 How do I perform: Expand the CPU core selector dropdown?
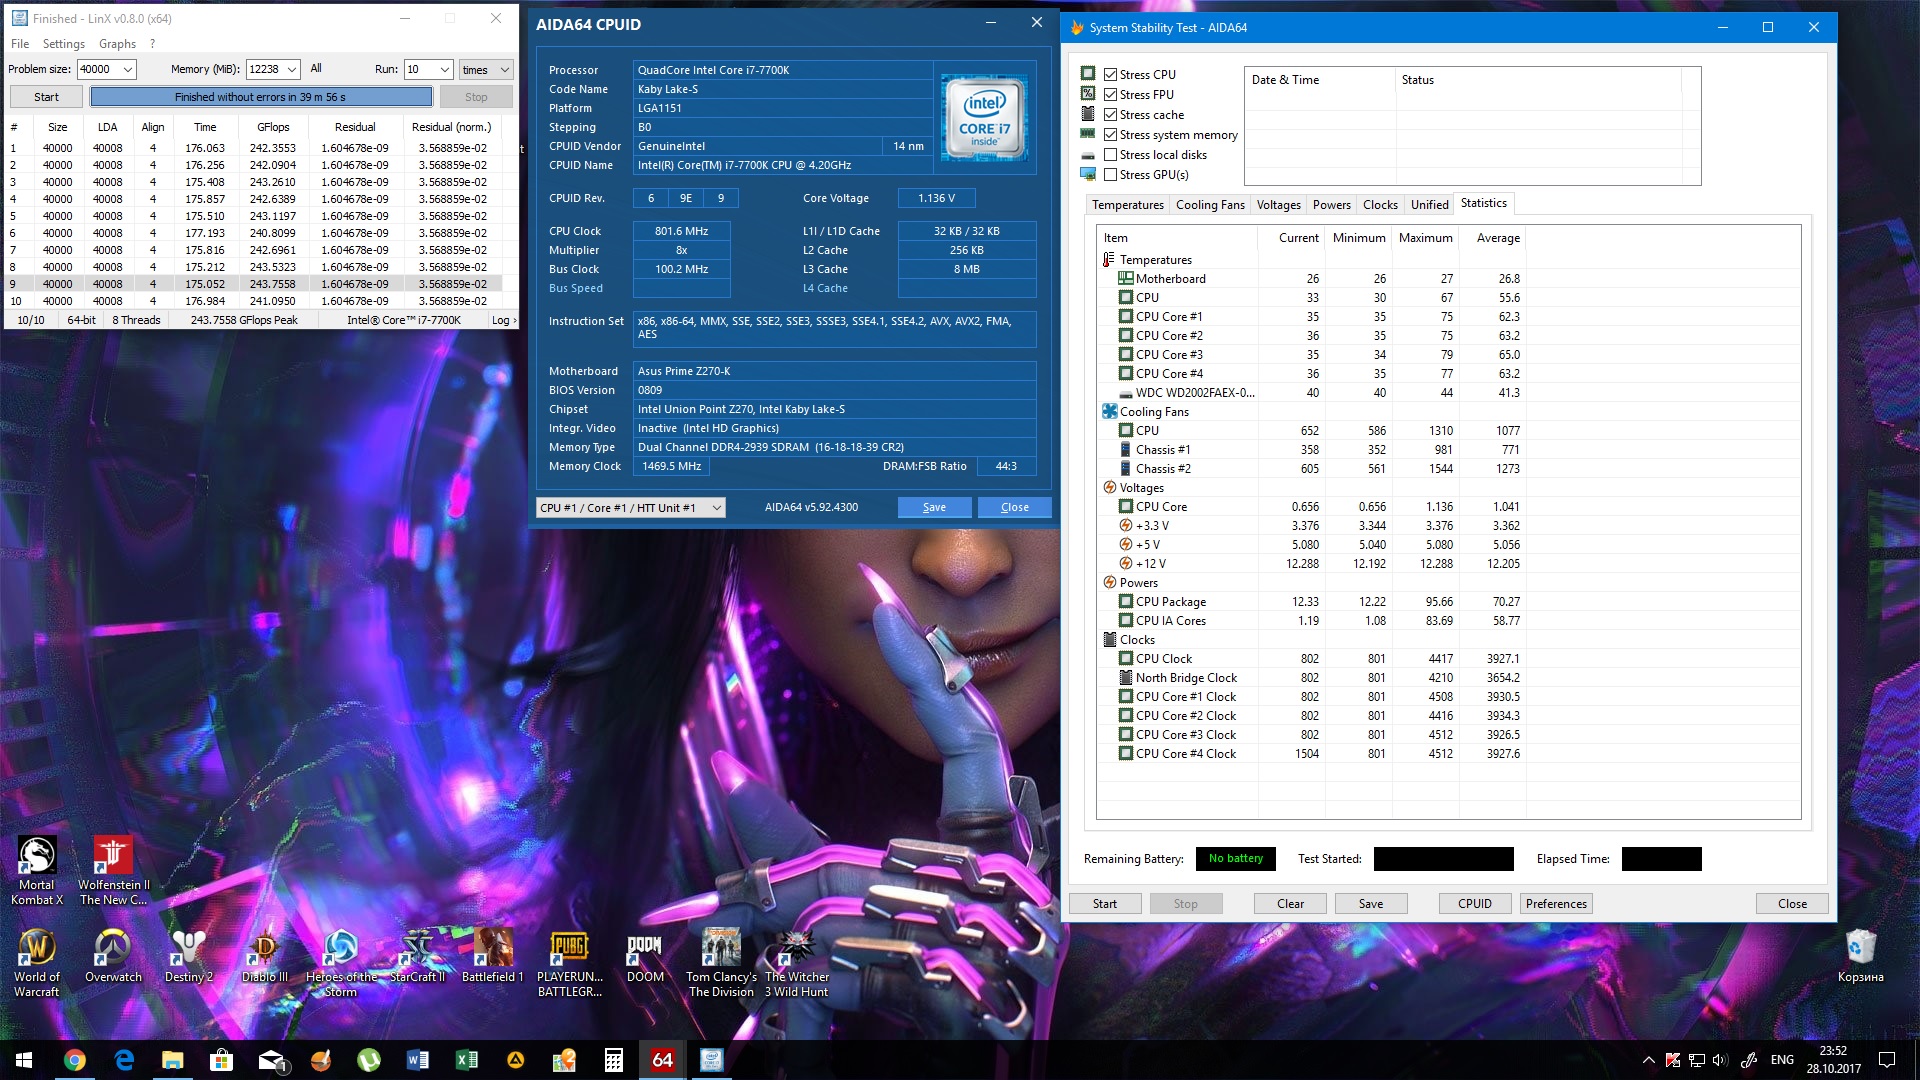pyautogui.click(x=716, y=508)
